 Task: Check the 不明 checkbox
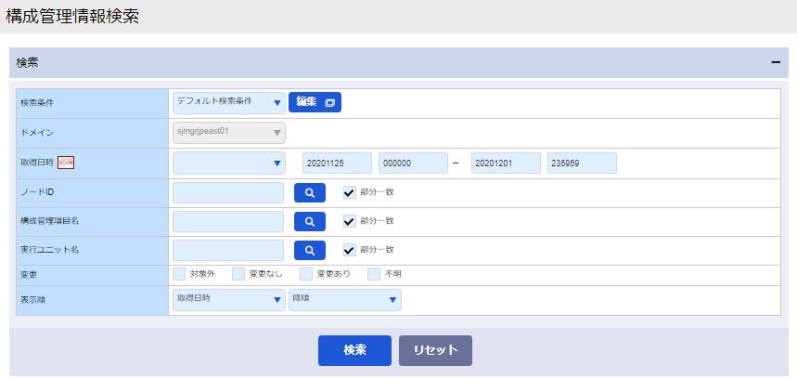coord(374,274)
